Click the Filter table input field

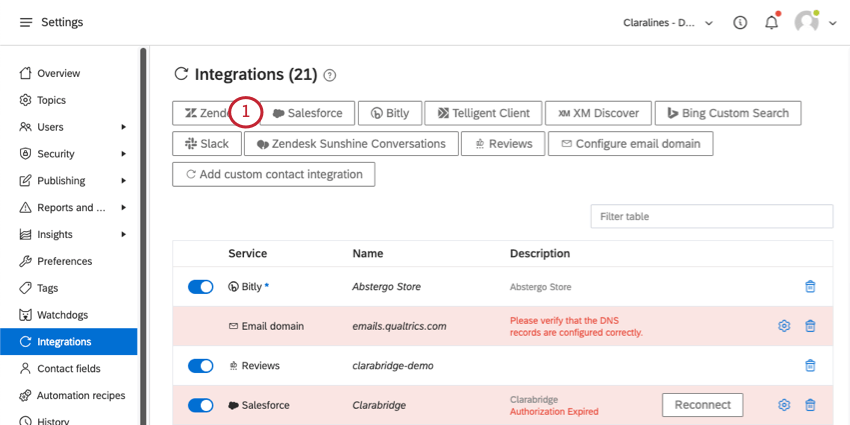click(x=712, y=216)
